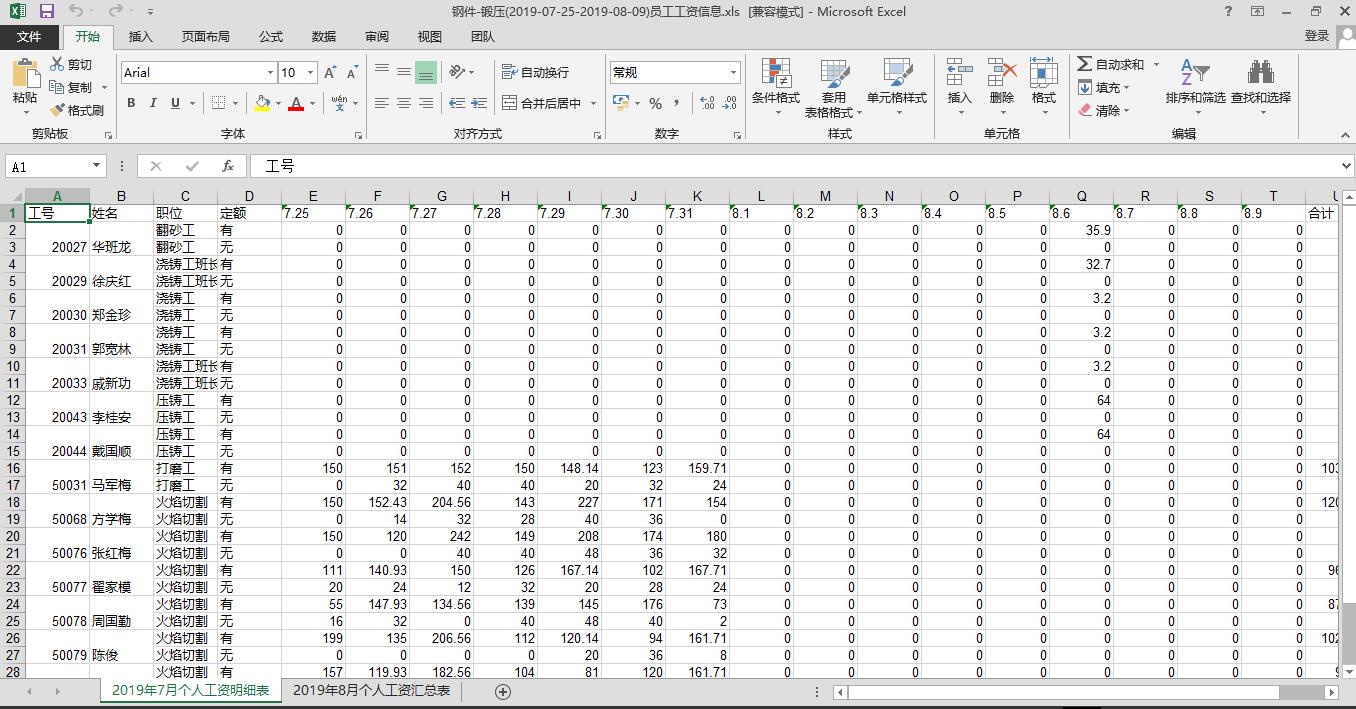Click the AutoSum (自动求和) sigma icon

1085,64
